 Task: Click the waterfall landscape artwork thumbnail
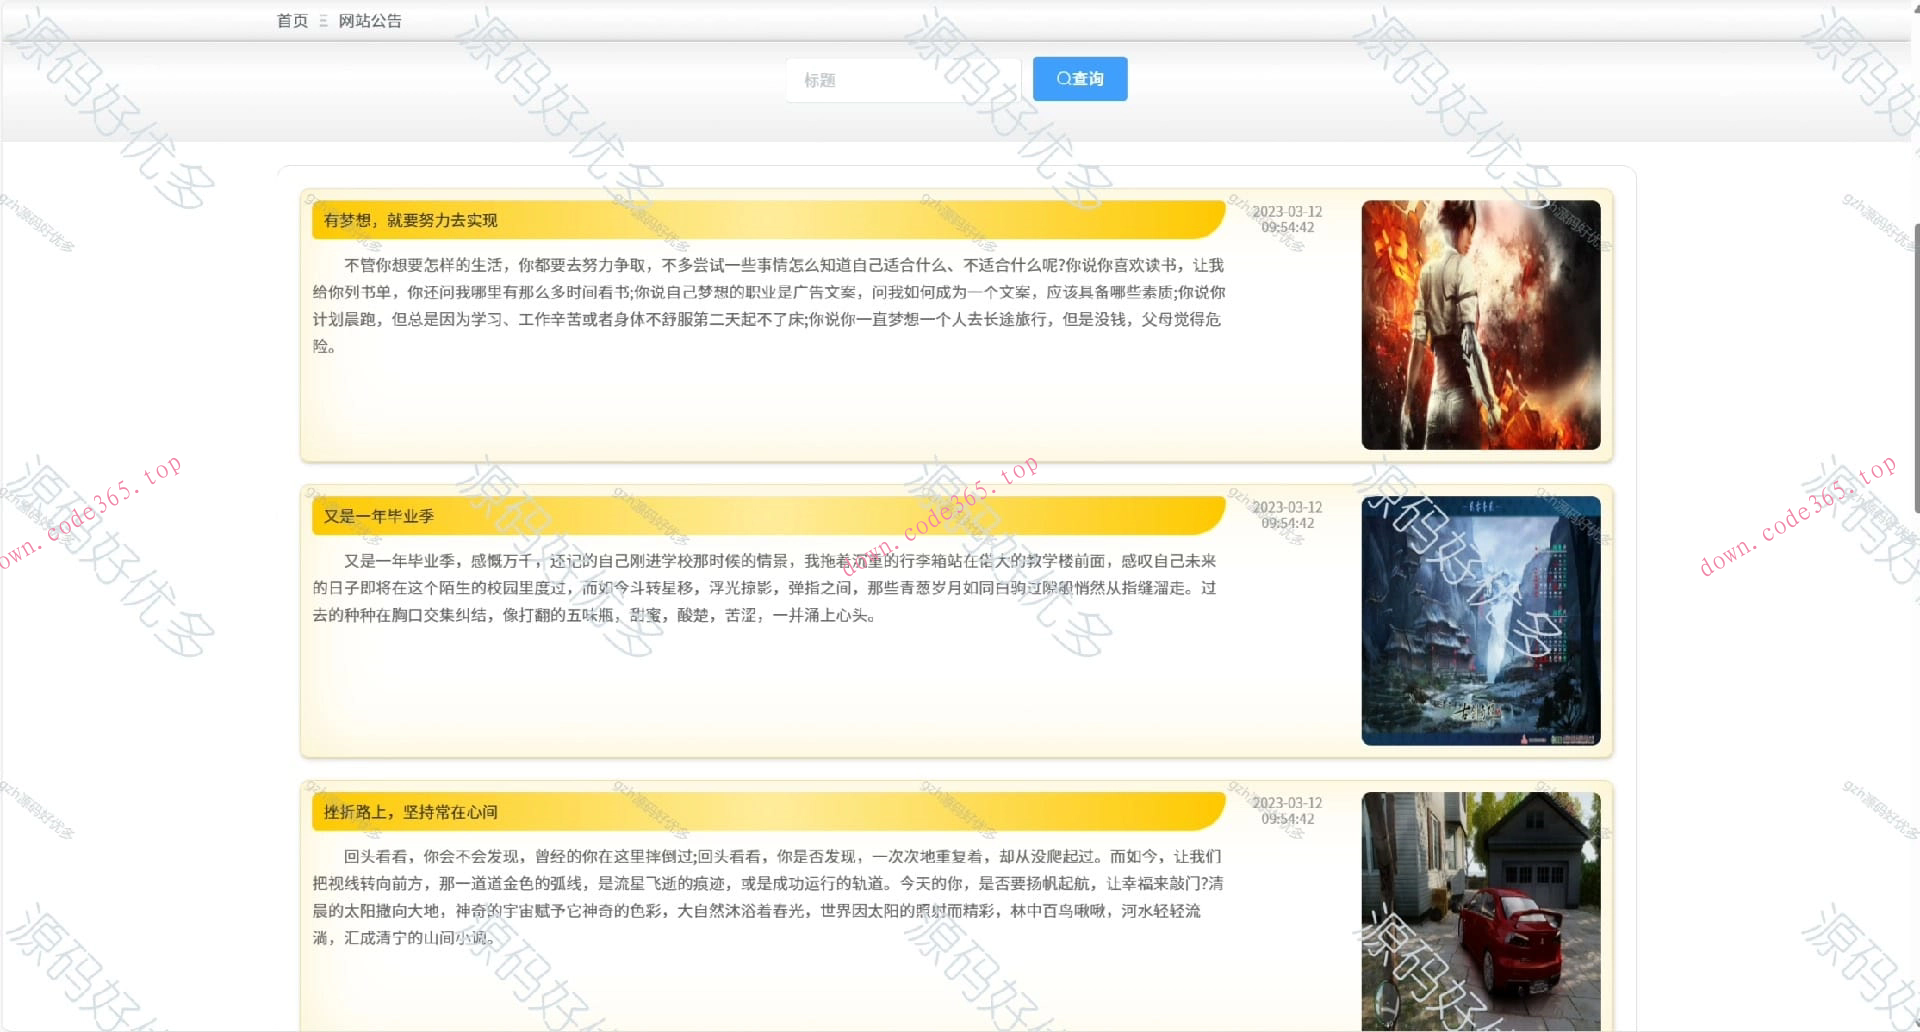tap(1481, 621)
